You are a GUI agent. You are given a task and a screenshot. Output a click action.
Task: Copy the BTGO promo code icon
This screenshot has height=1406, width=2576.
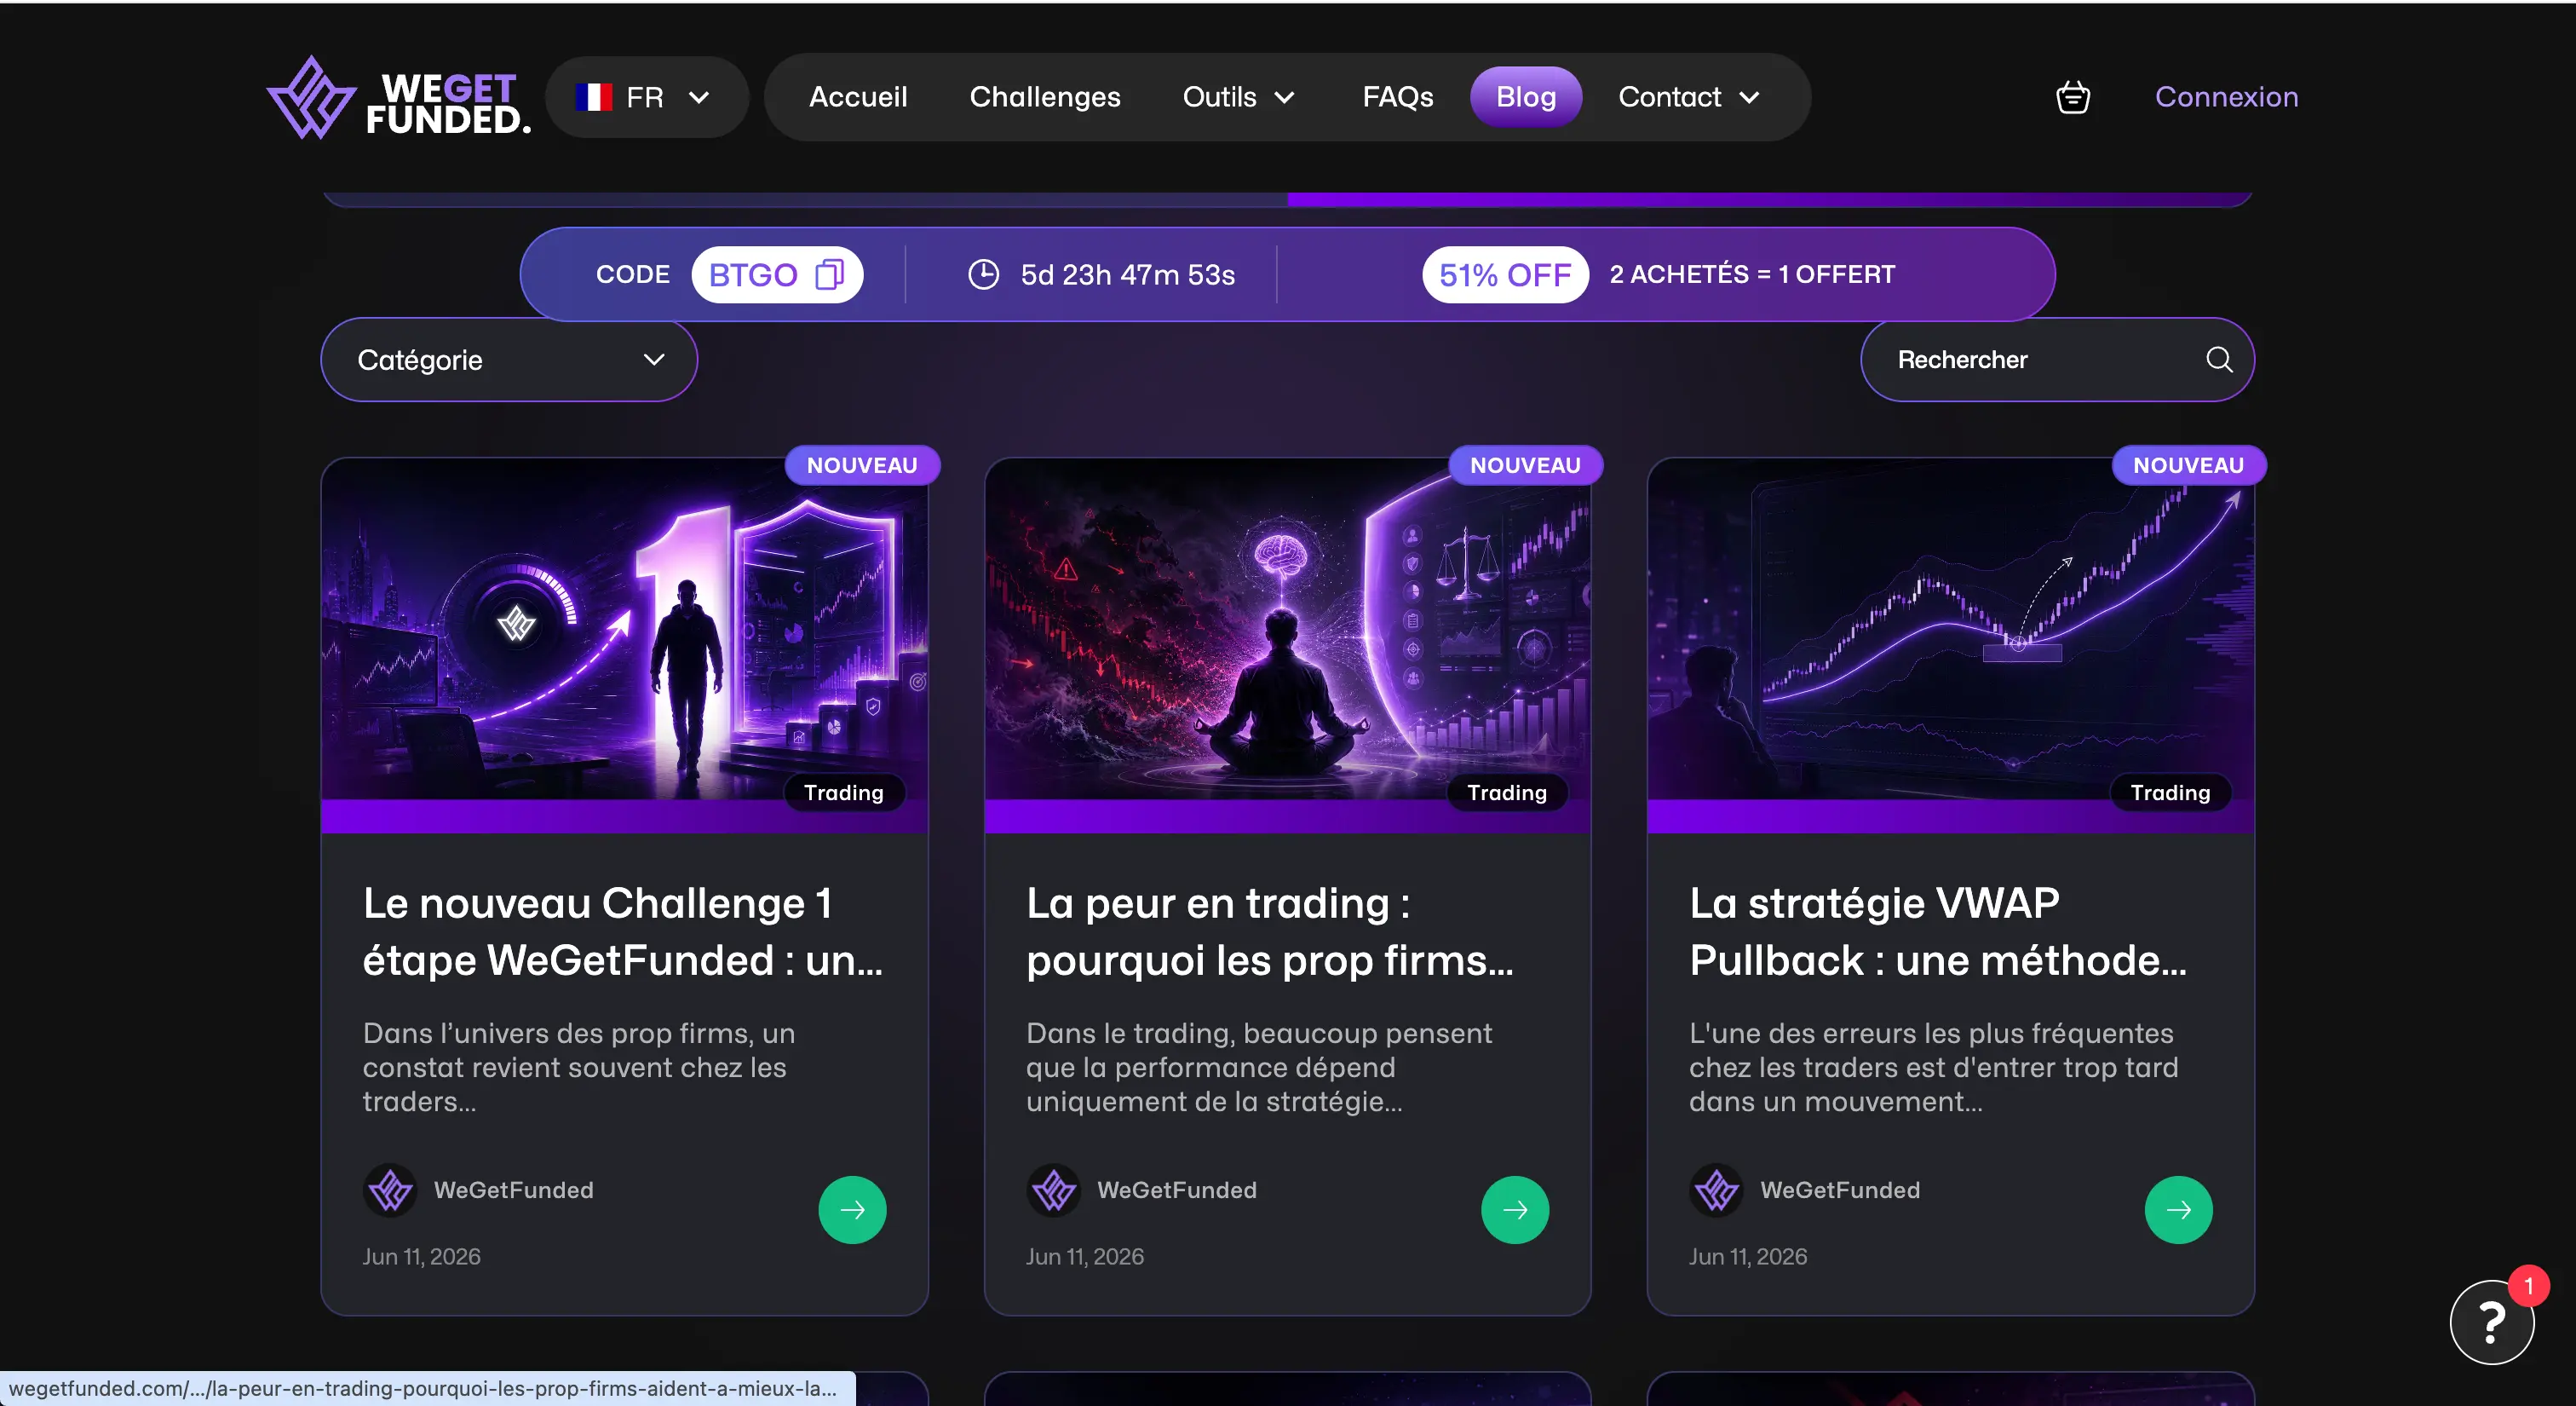pyautogui.click(x=829, y=274)
